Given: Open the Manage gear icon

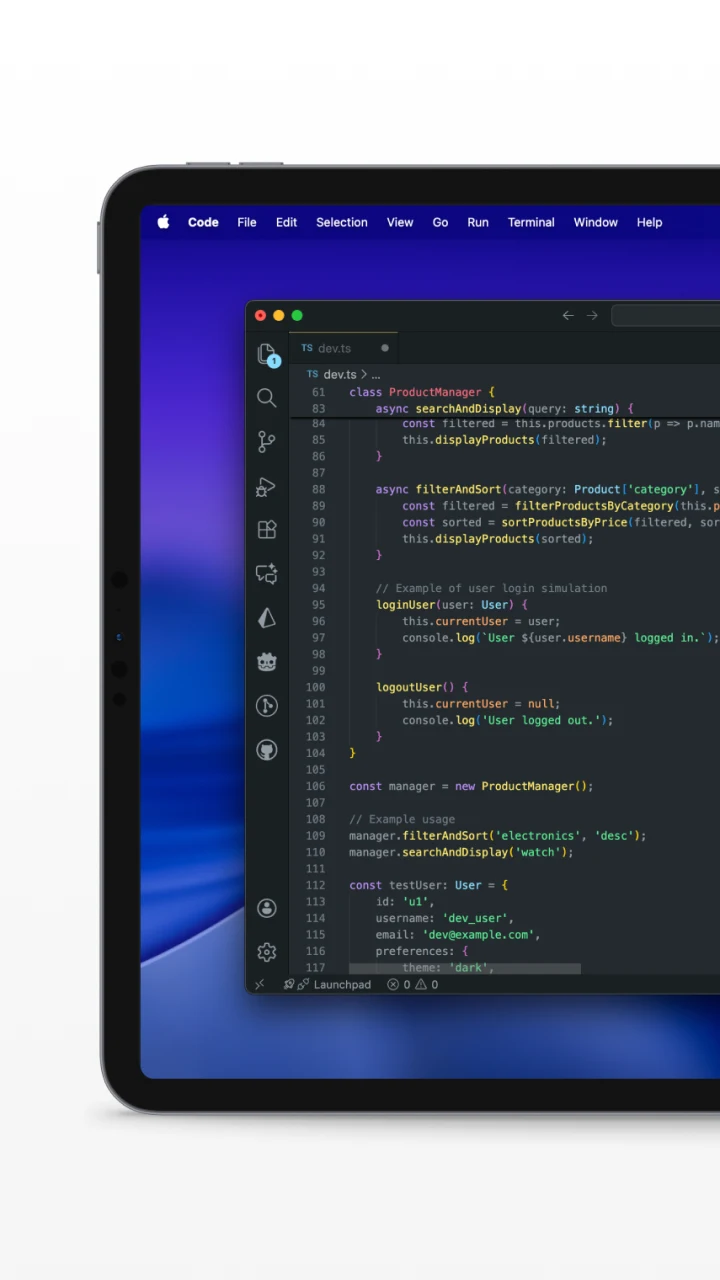Looking at the screenshot, I should 266,952.
